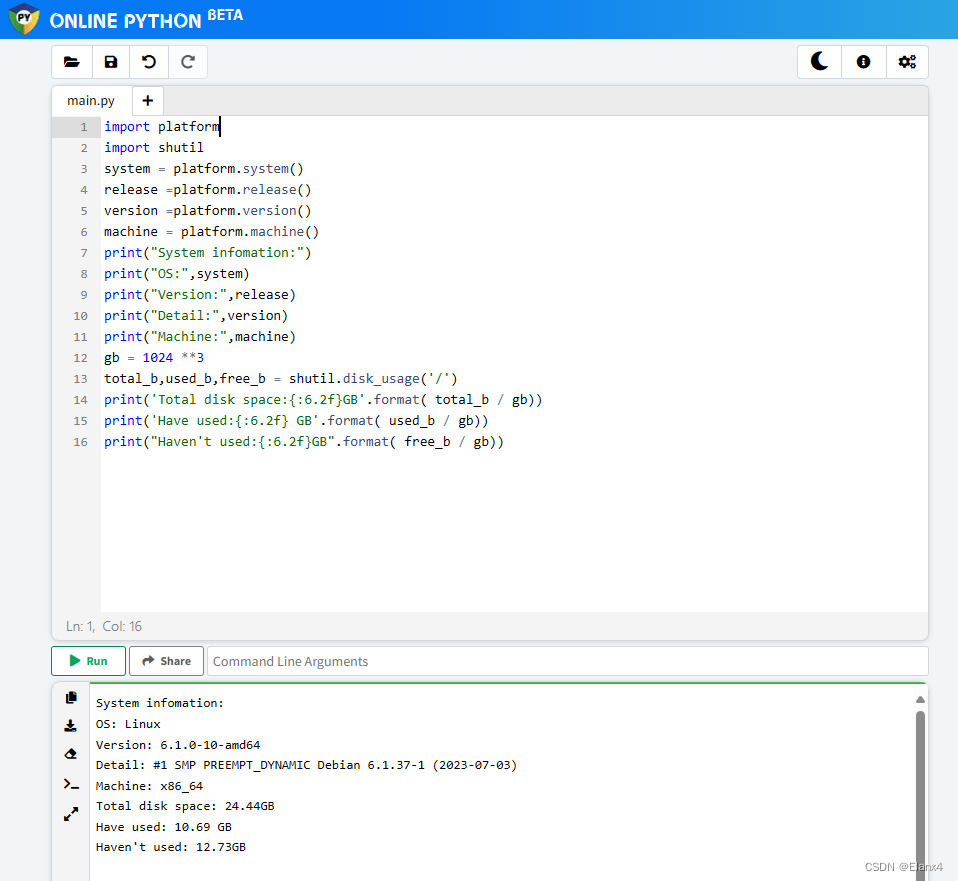This screenshot has height=881, width=958.
Task: Add a new file tab with the plus icon
Action: (x=147, y=101)
